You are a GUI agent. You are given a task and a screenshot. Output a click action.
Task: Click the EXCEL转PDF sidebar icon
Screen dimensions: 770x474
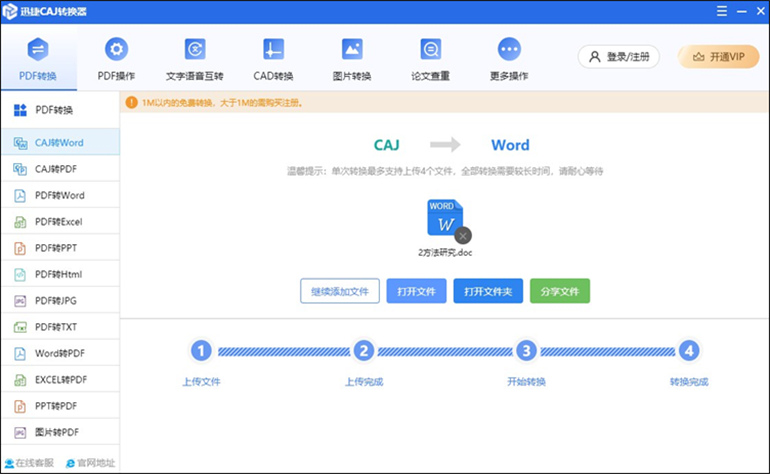(x=20, y=380)
